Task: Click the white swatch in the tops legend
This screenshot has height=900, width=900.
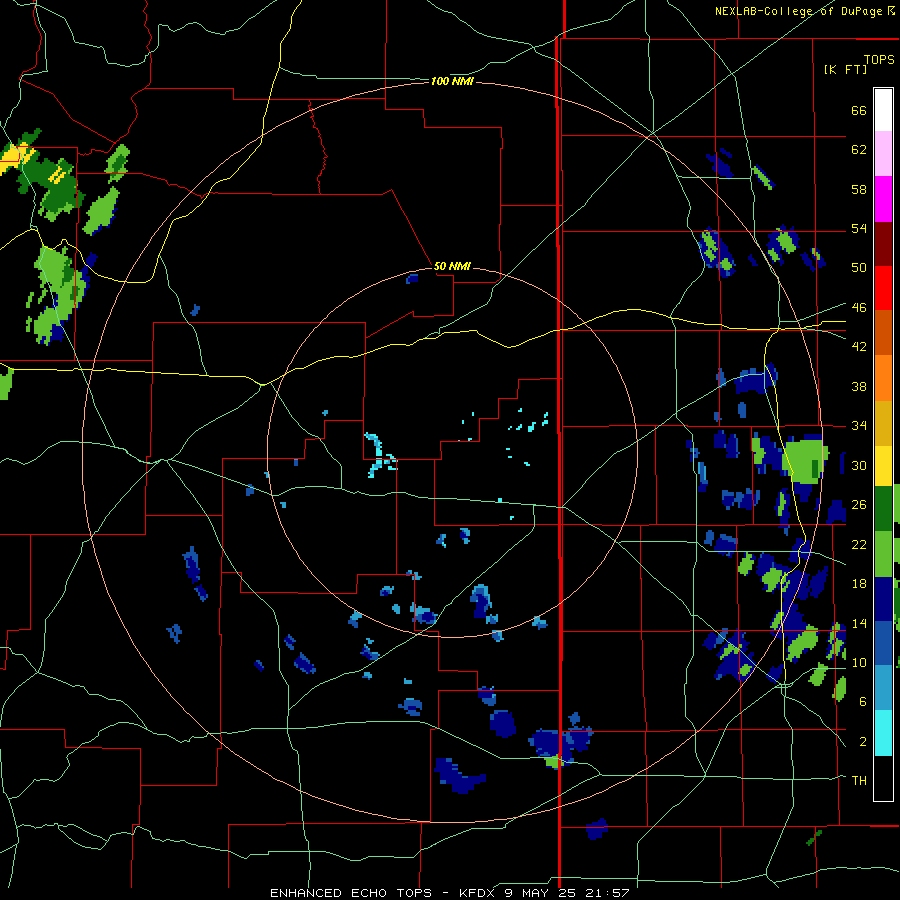Action: click(x=883, y=110)
